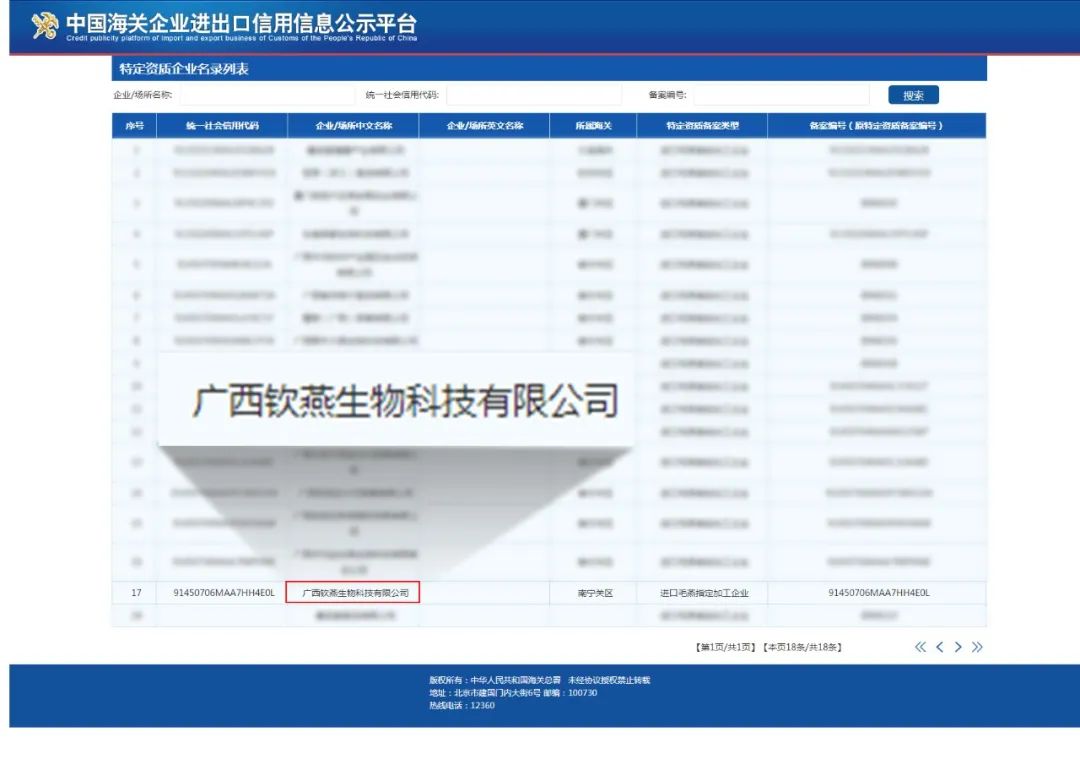
Task: Click the 版权所有 copyright footer line
Action: [x=539, y=680]
